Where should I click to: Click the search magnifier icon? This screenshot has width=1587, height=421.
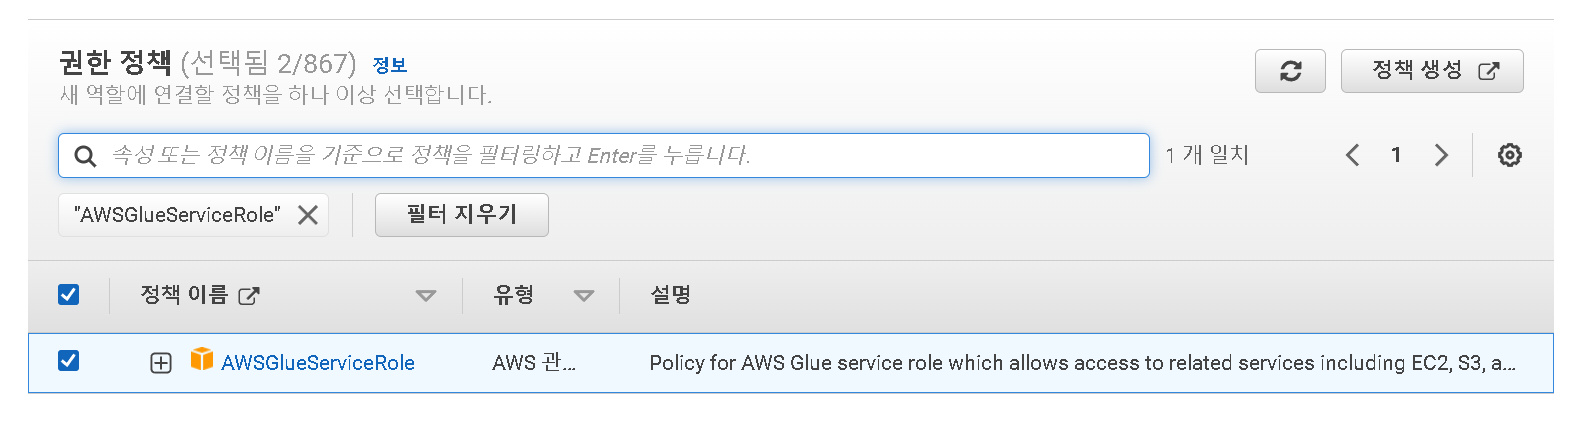pyautogui.click(x=85, y=156)
